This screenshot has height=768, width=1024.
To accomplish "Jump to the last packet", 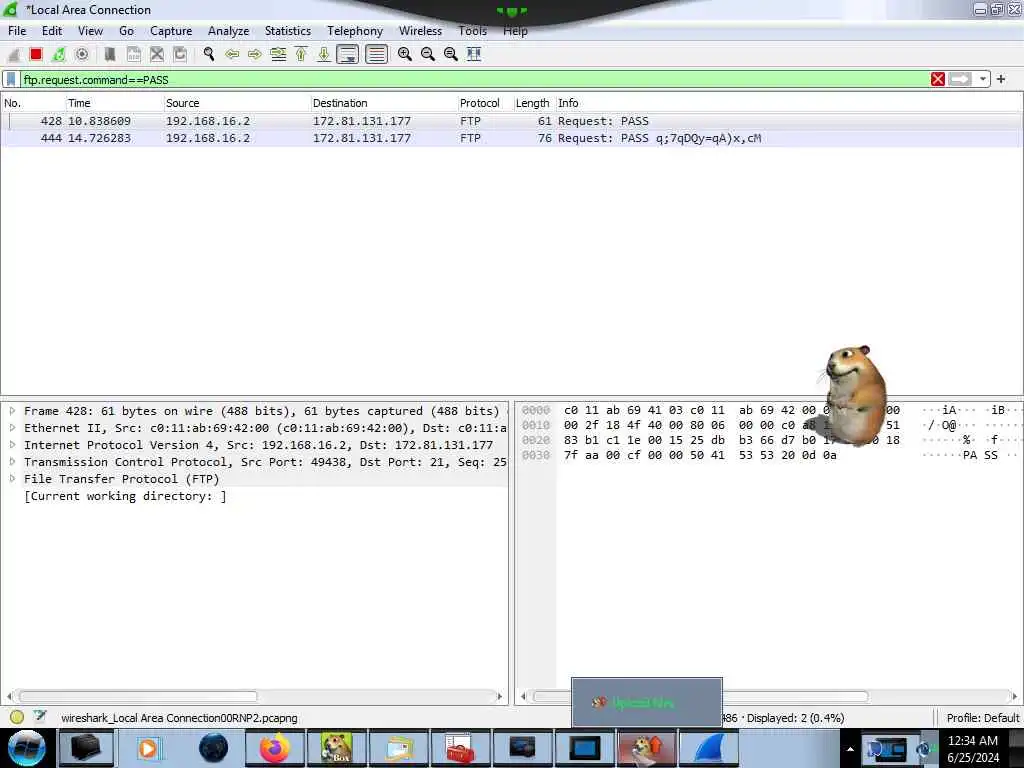I will coord(324,54).
